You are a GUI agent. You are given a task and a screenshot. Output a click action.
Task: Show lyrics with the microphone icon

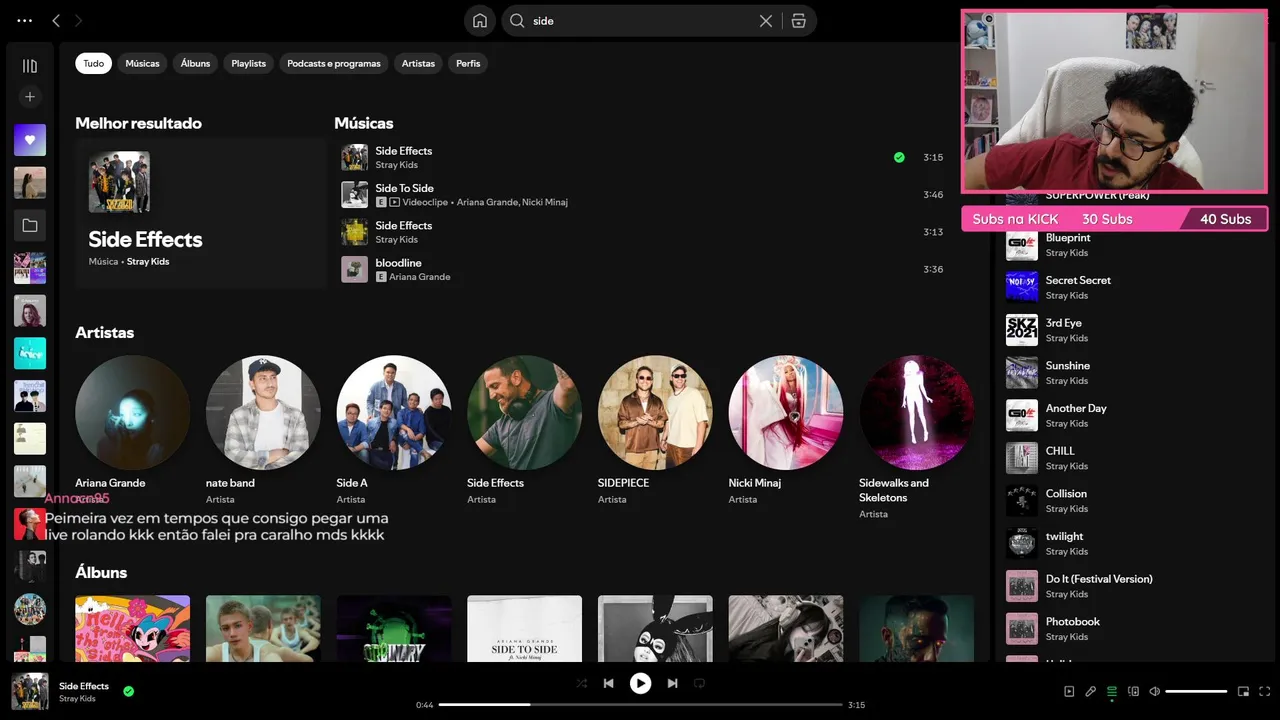coord(1091,691)
